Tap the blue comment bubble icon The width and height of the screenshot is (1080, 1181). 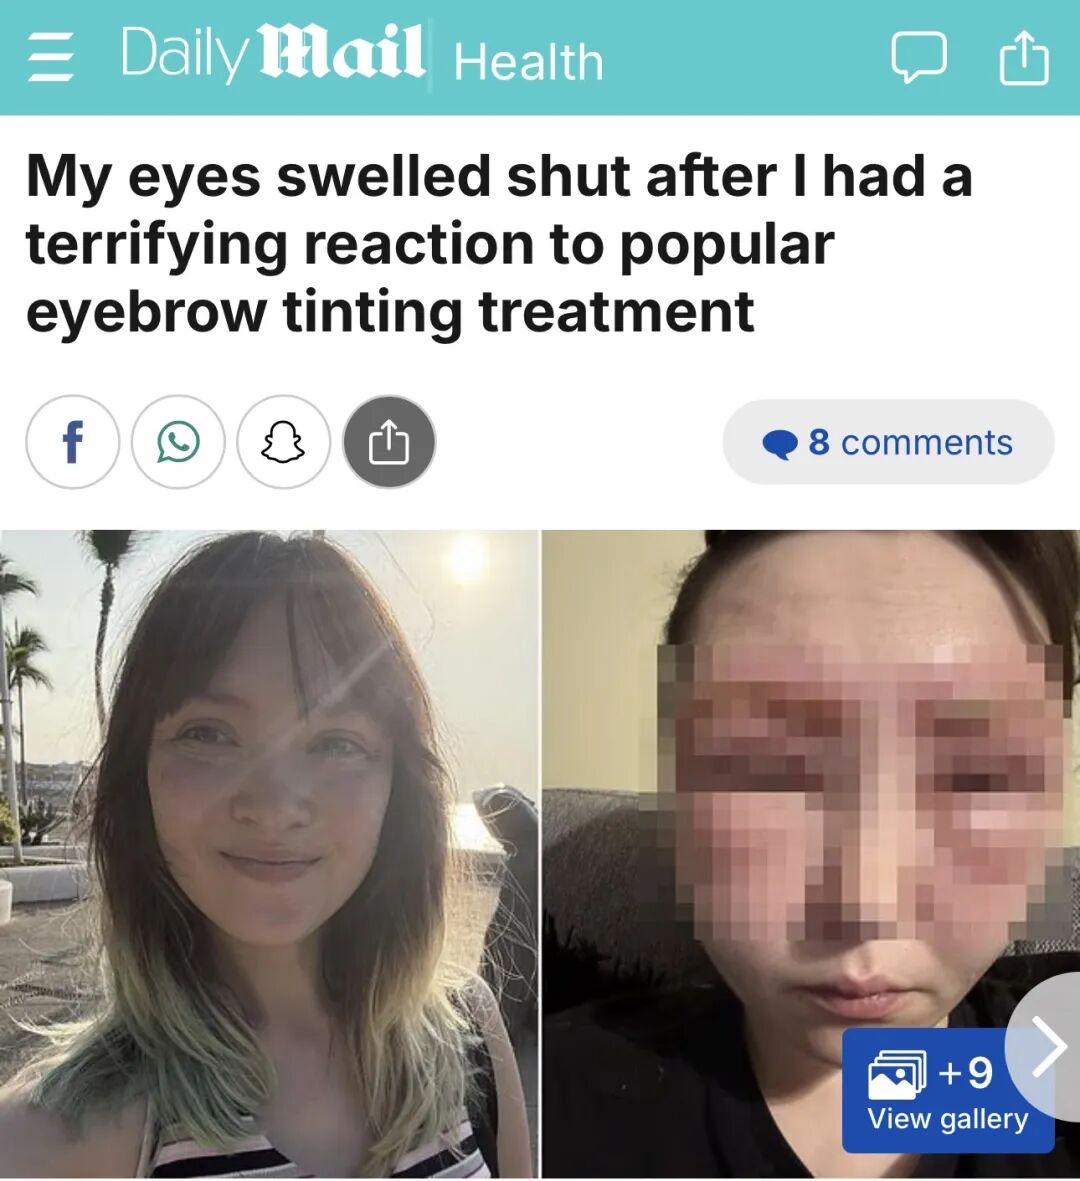779,444
